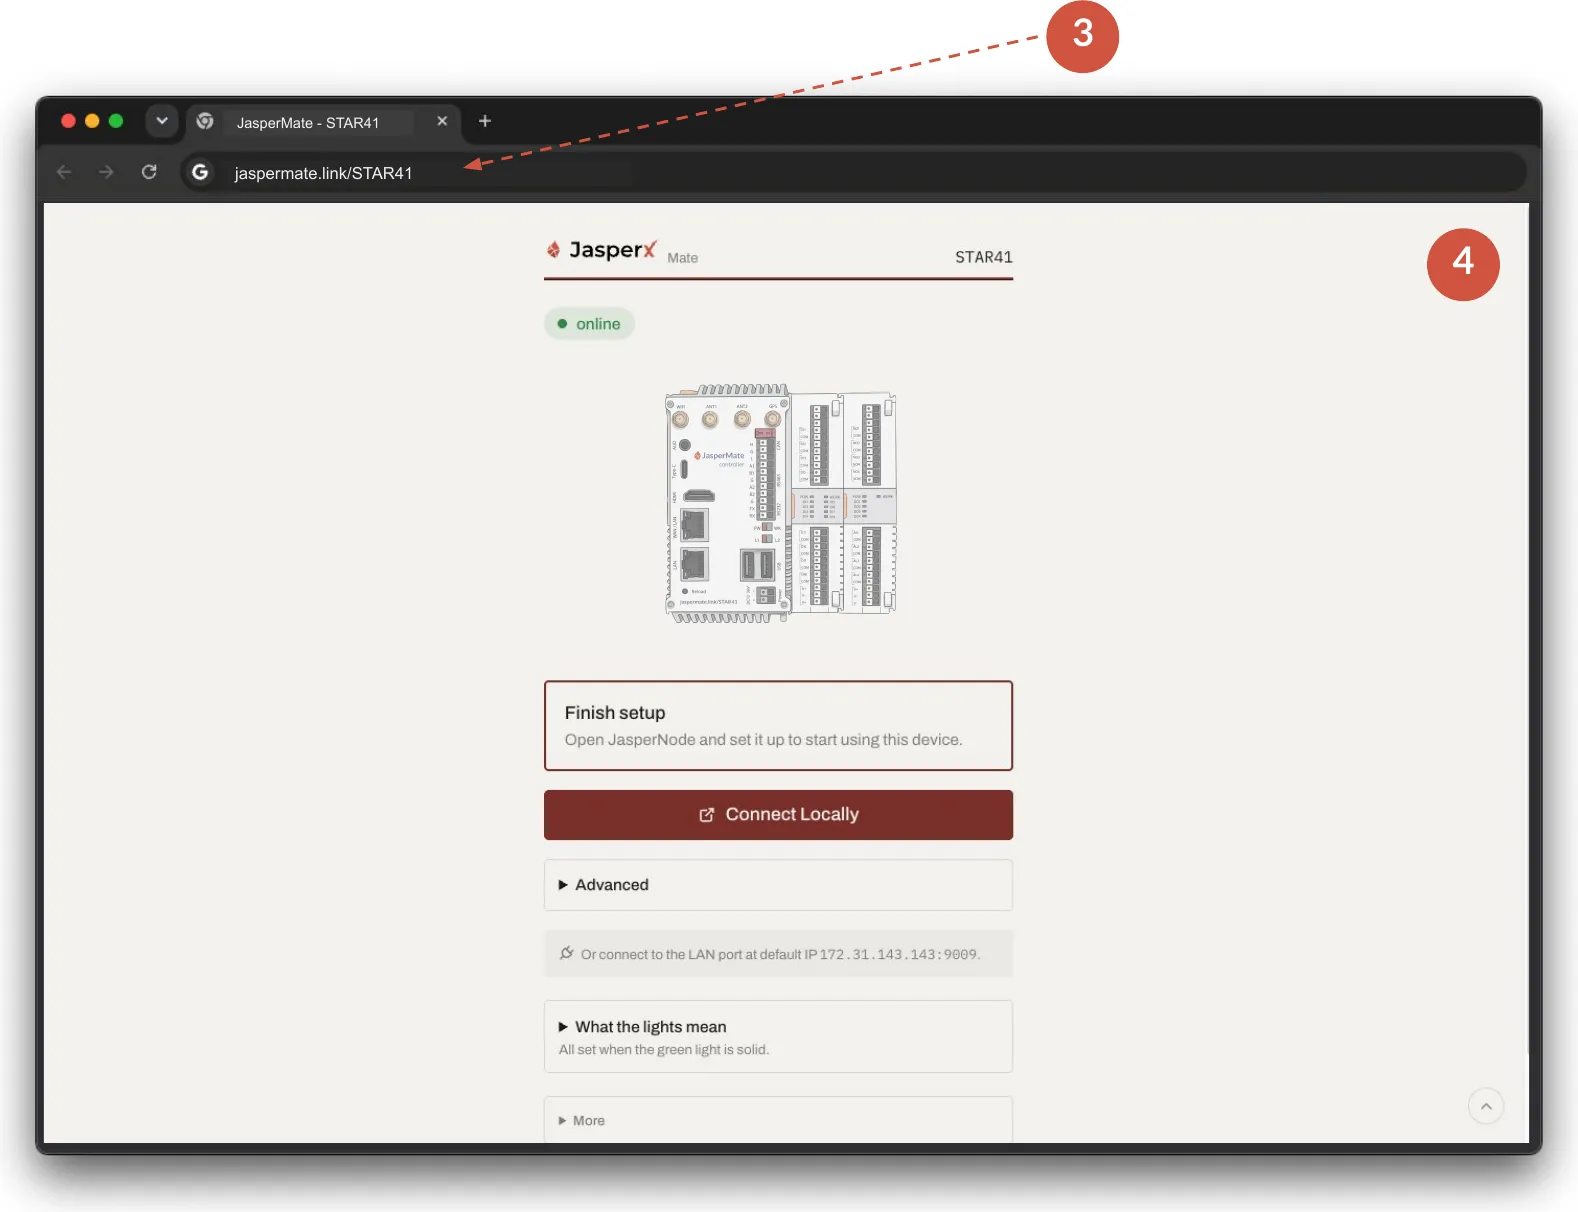
Task: Click the Google icon in the address bar
Action: tap(200, 172)
